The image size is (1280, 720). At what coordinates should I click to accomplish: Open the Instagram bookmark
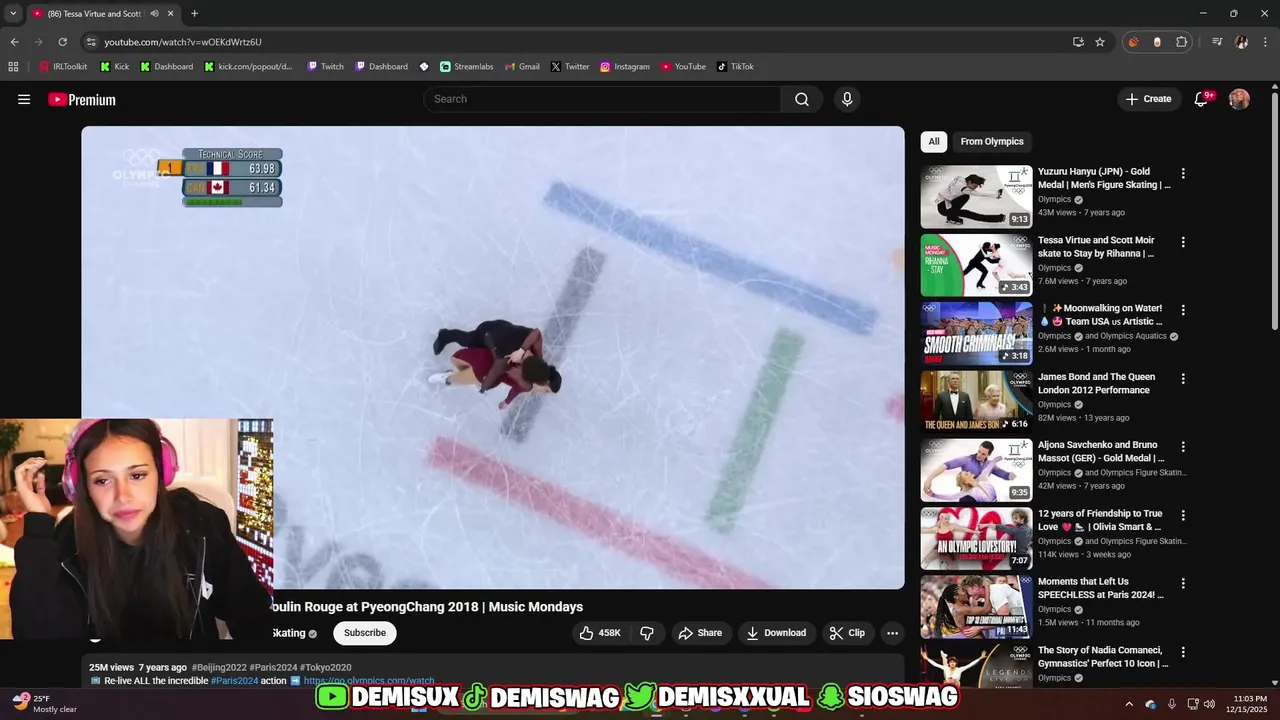[x=625, y=67]
